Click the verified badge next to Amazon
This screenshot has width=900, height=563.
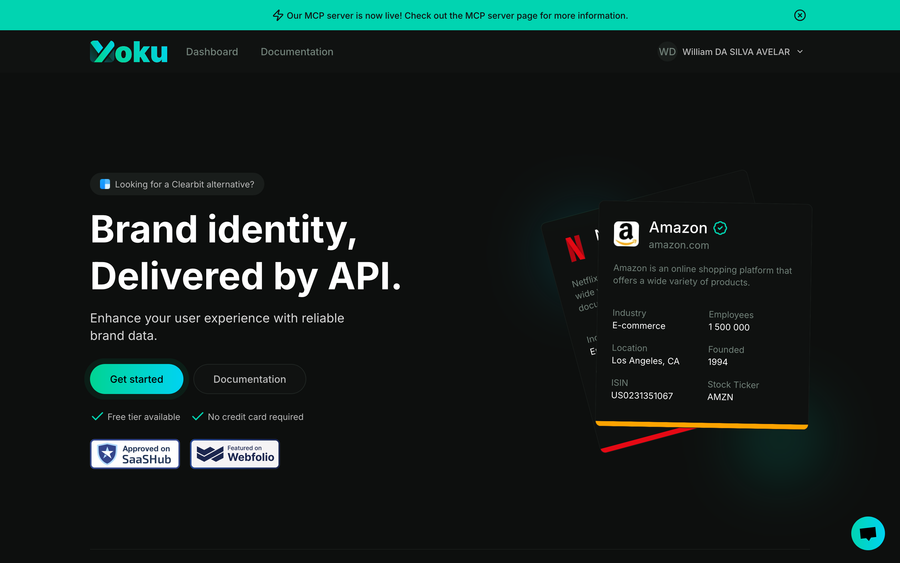720,228
